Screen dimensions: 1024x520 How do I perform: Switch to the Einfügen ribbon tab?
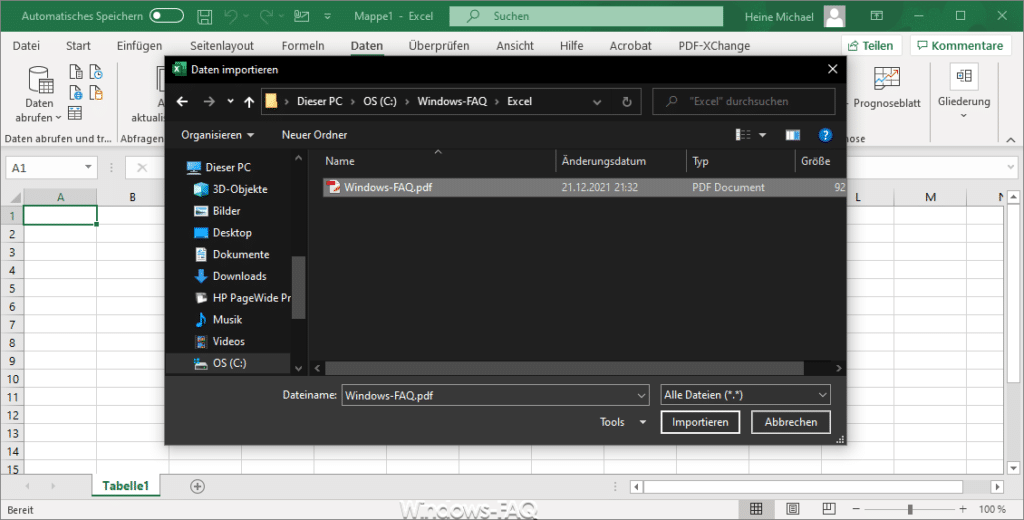[139, 46]
